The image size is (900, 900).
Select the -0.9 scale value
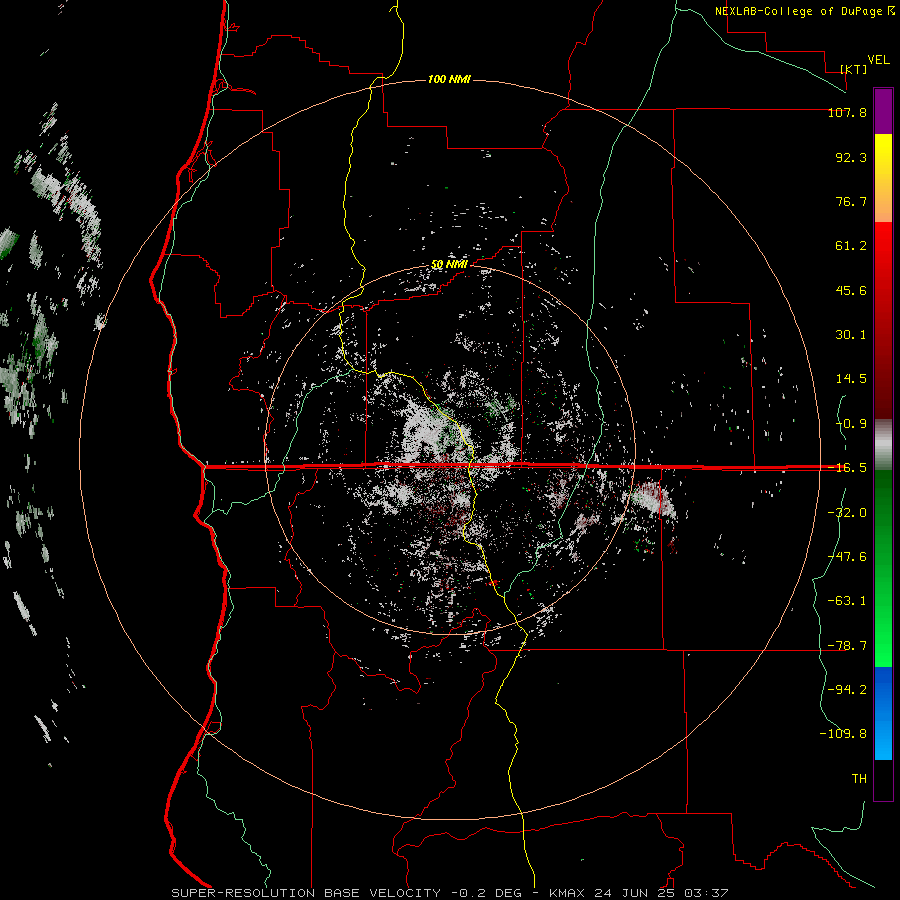coord(851,424)
